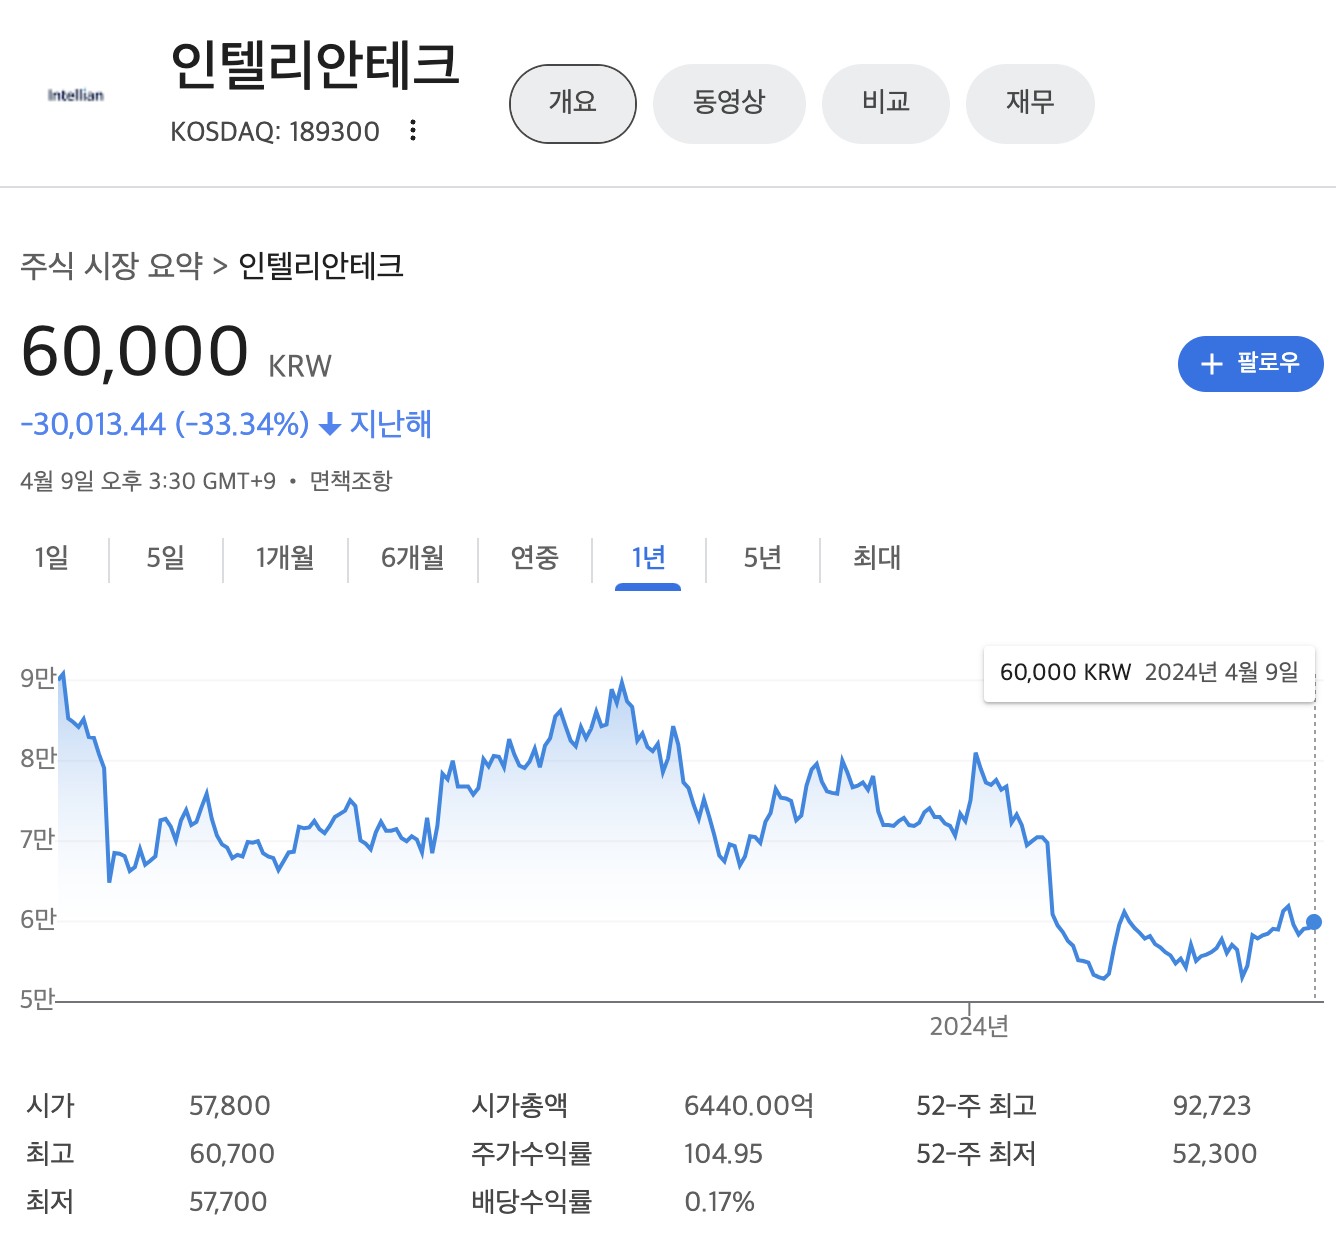
Task: Click the 60,000 price value
Action: pyautogui.click(x=135, y=352)
